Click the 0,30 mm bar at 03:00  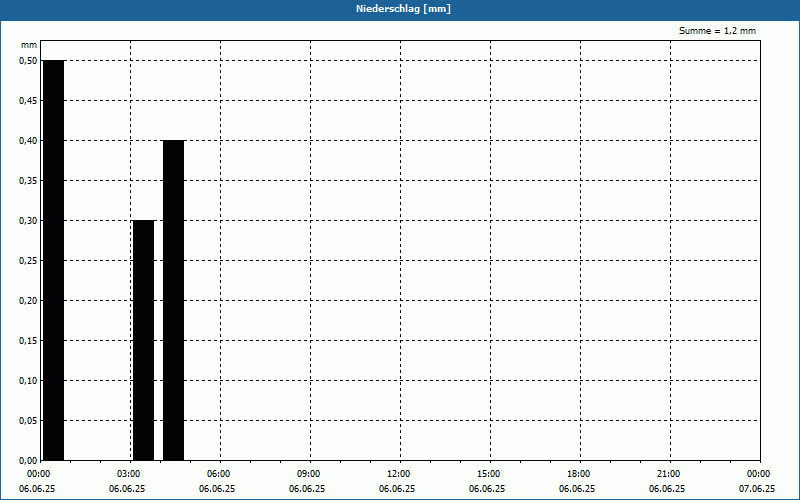(x=143, y=340)
